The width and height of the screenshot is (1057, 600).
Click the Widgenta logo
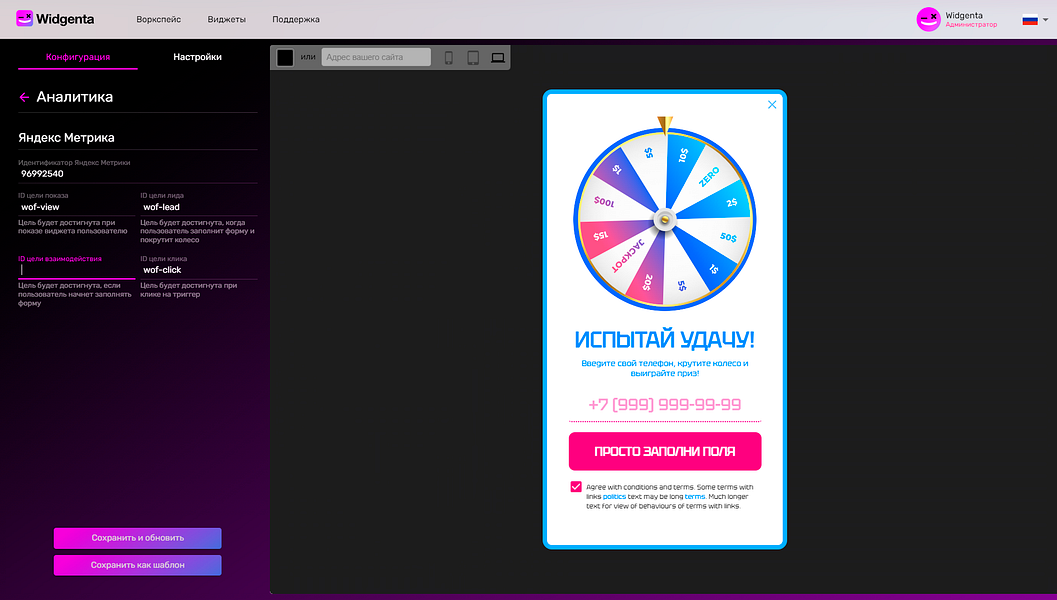[55, 19]
